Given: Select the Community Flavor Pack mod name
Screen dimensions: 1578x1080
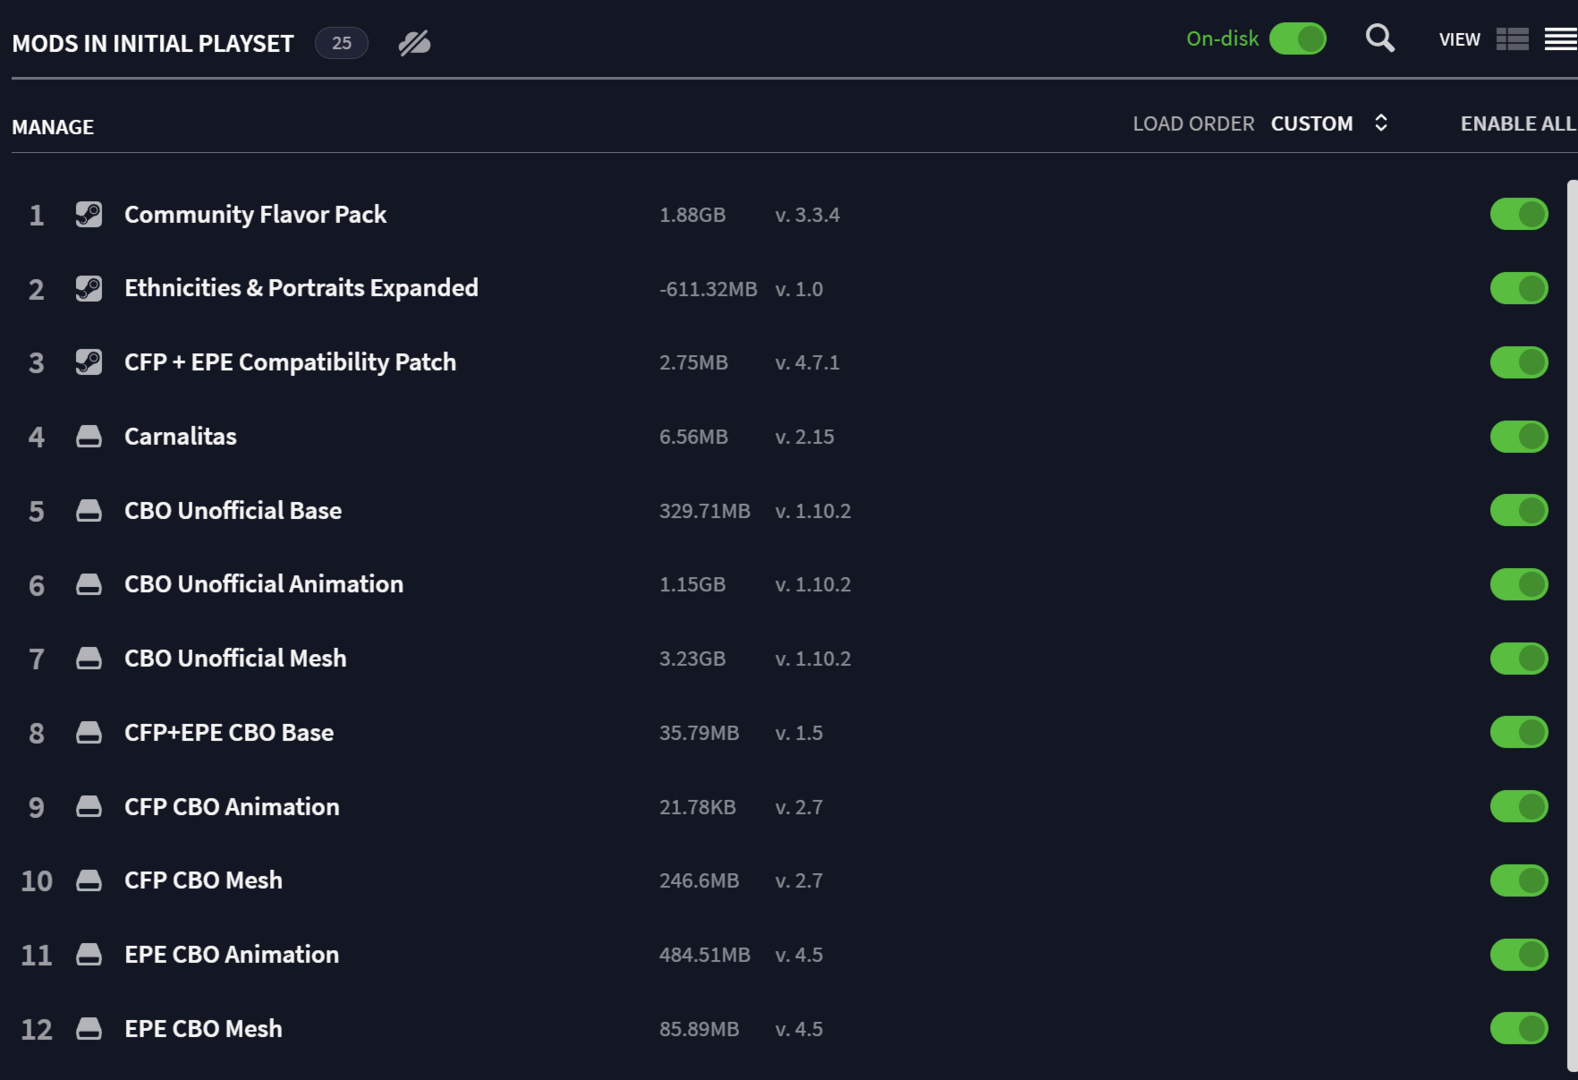Looking at the screenshot, I should (255, 214).
